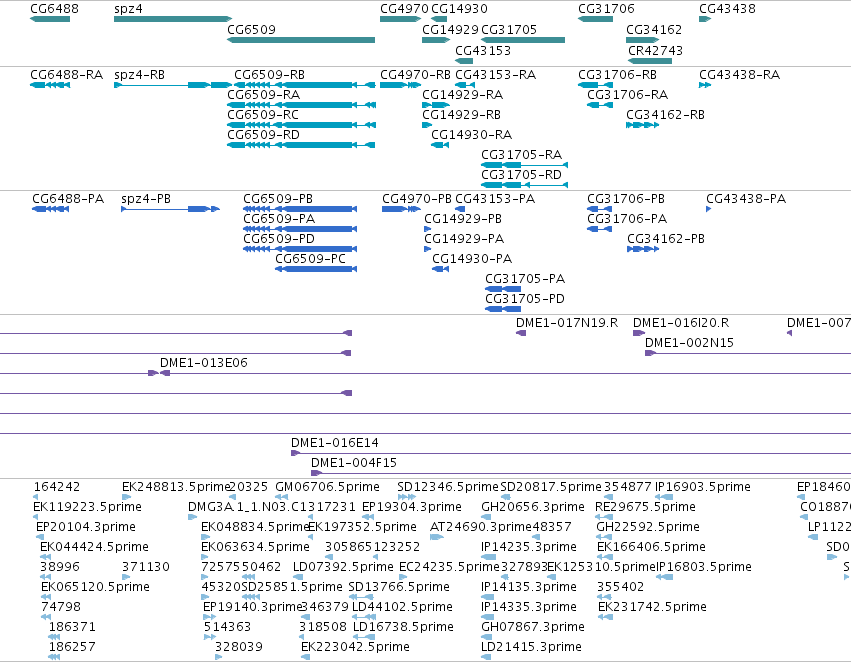
Task: Click the CG31705-RA transcript feature
Action: pyautogui.click(x=524, y=164)
